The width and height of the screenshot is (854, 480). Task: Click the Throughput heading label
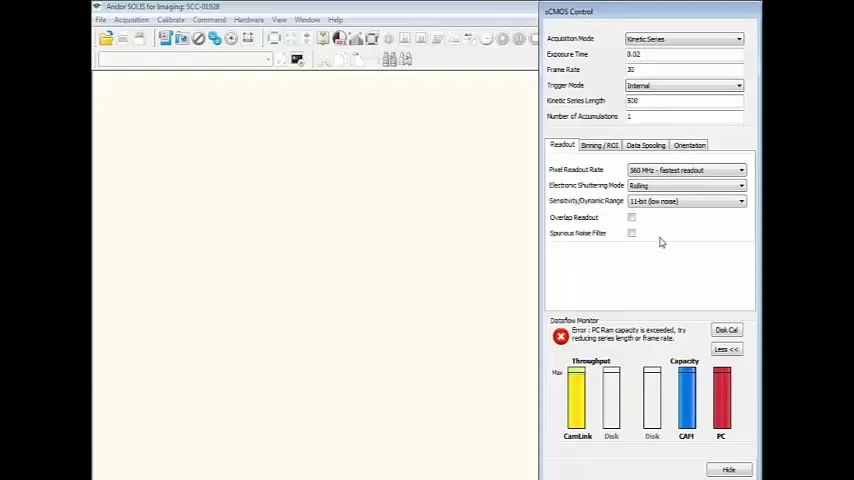coord(591,361)
